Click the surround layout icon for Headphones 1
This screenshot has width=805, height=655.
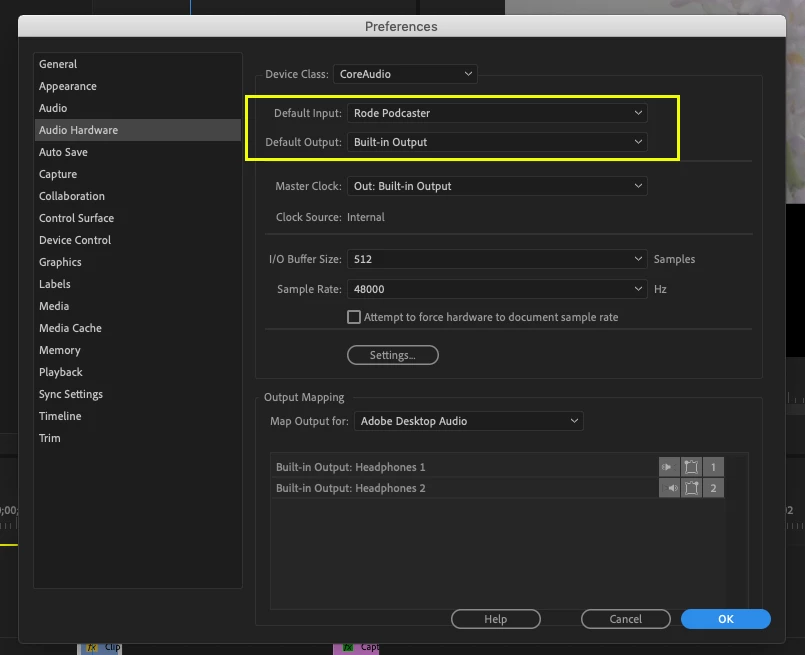point(691,467)
